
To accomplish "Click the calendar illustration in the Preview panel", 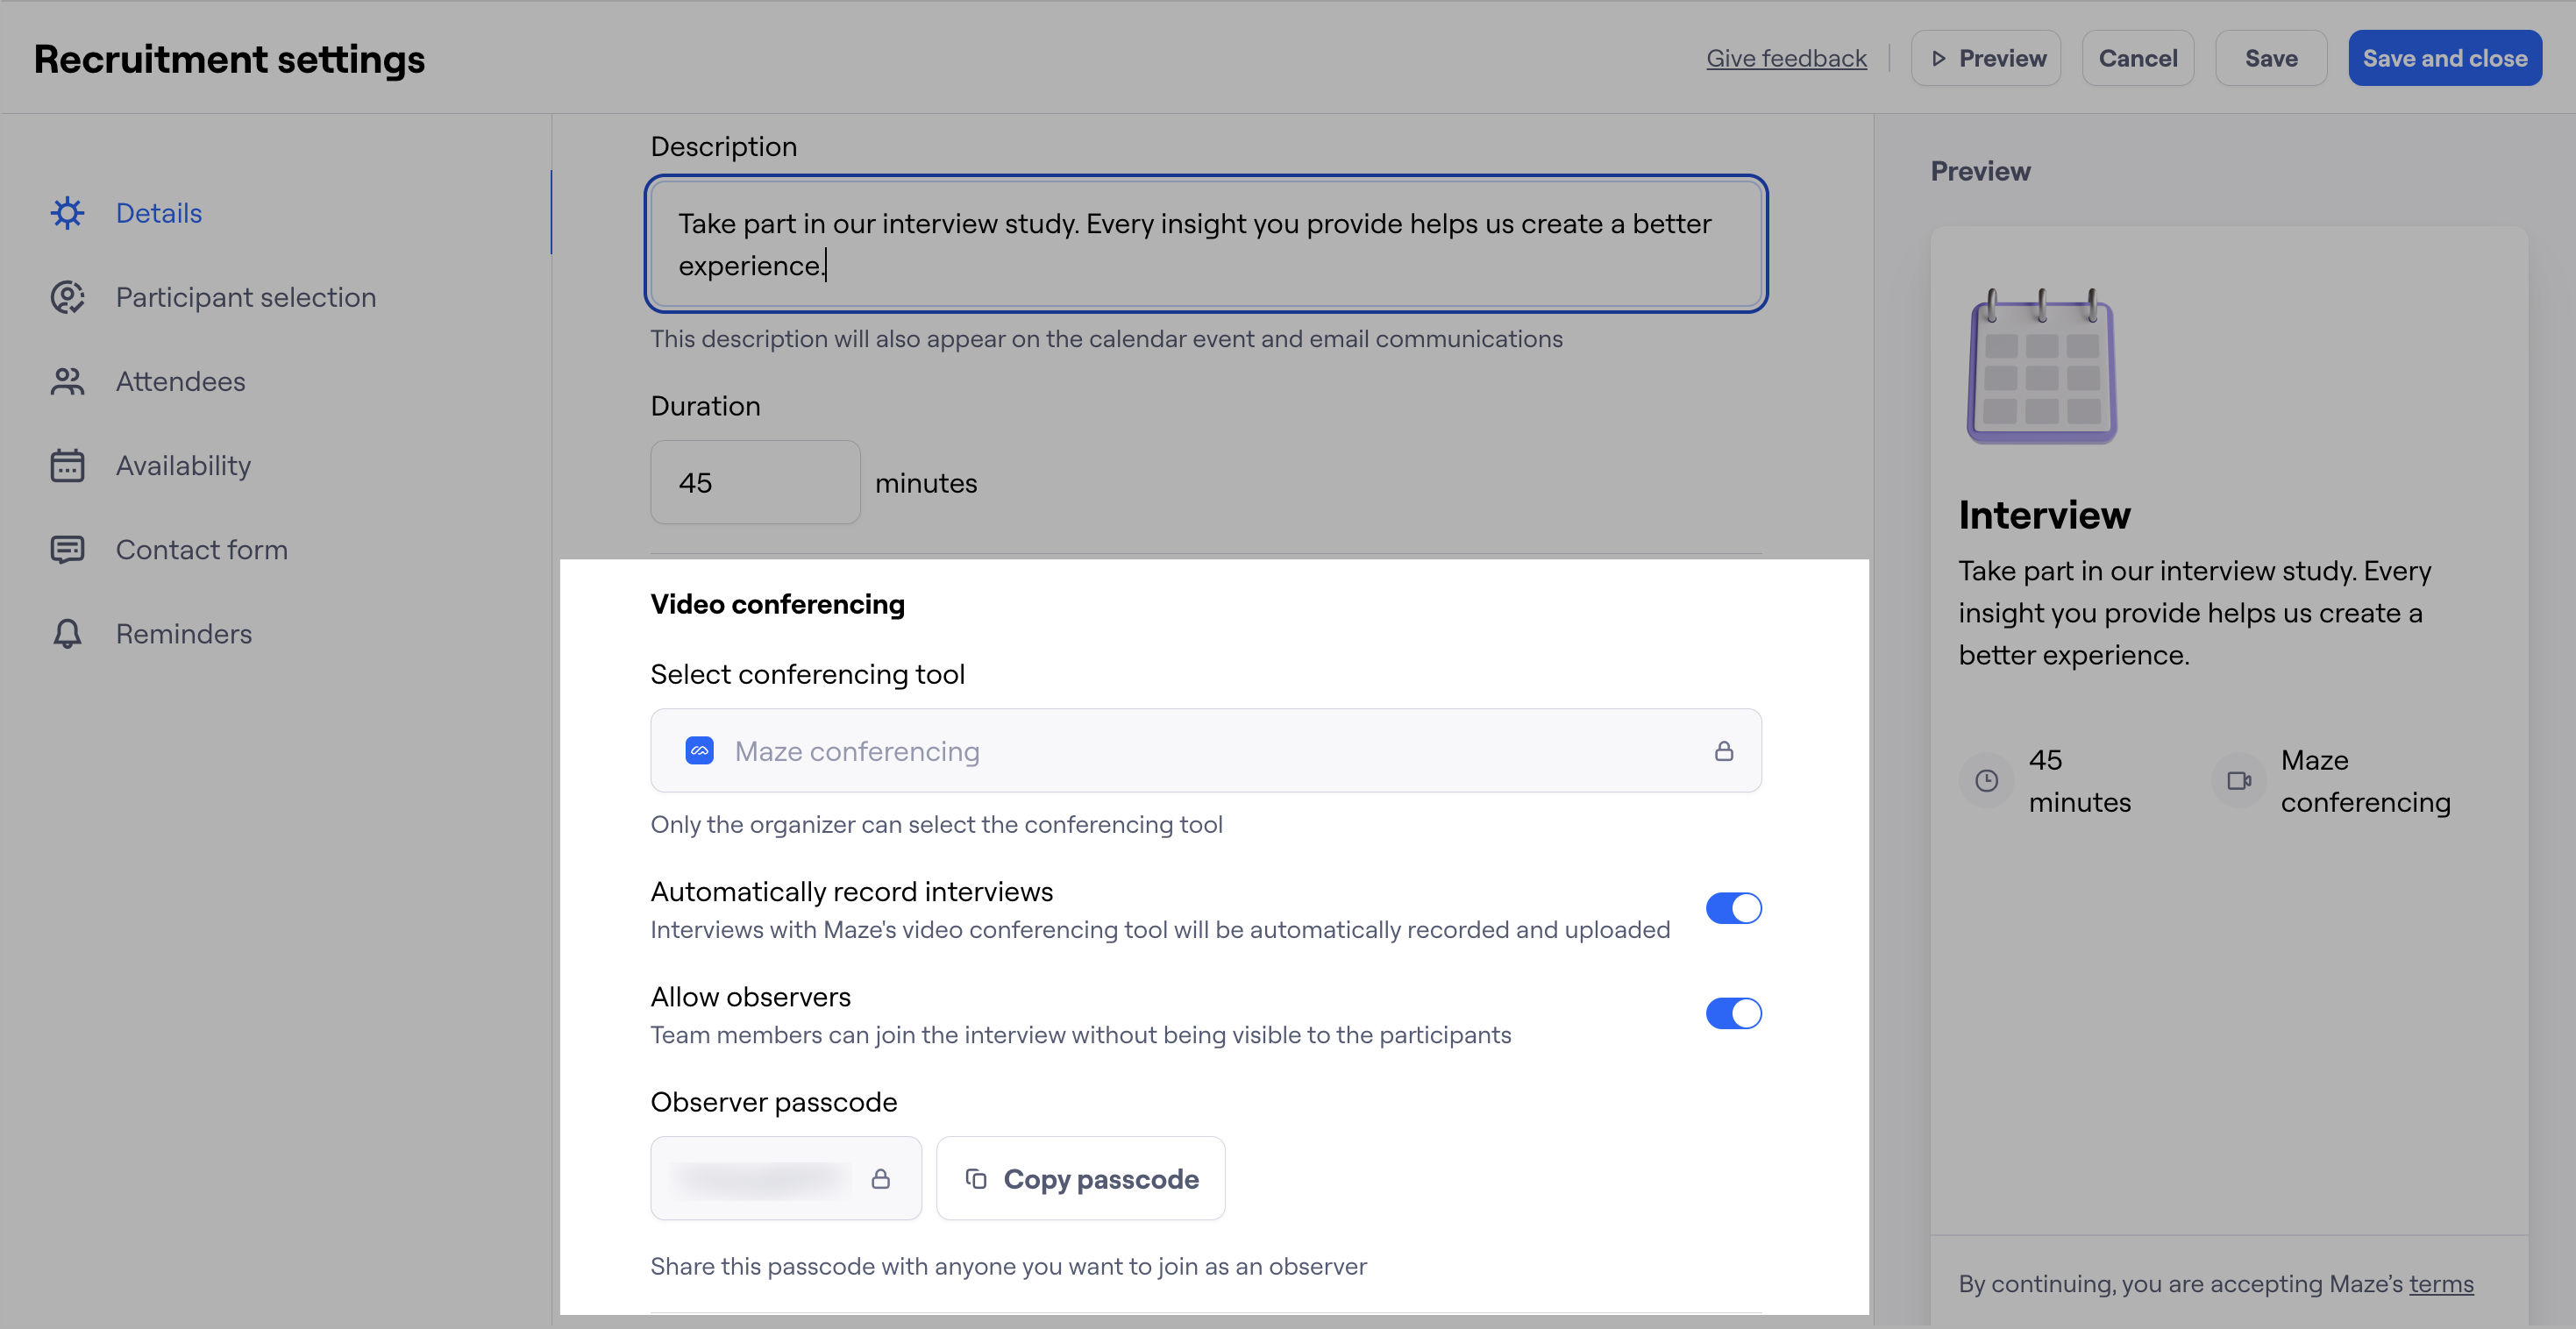I will tap(2041, 367).
